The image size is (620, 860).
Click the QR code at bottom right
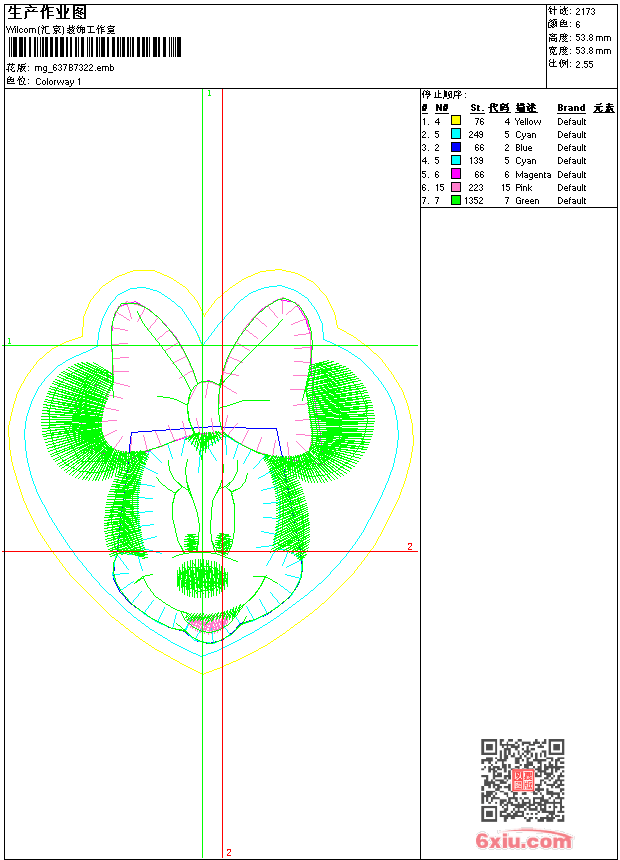(x=522, y=779)
